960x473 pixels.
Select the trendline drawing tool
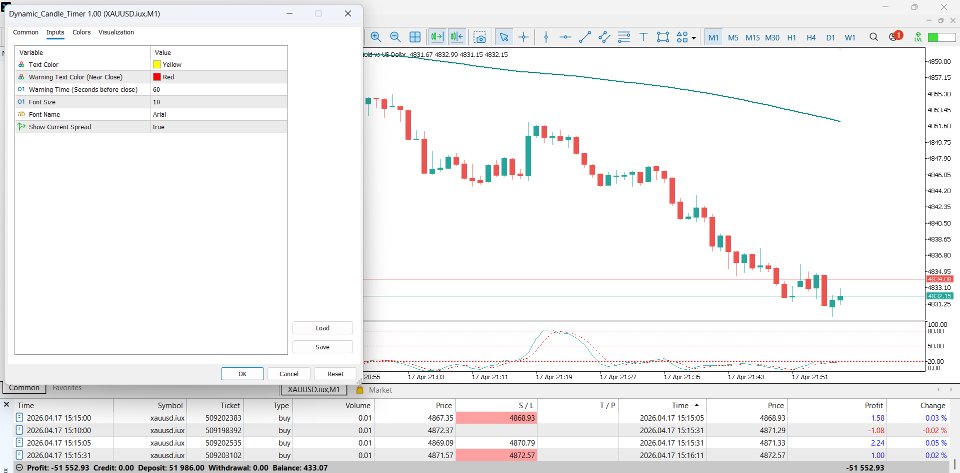[x=585, y=37]
